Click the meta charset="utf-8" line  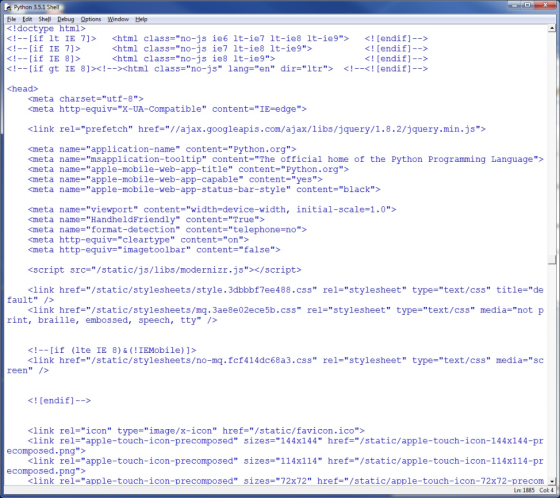(86, 99)
